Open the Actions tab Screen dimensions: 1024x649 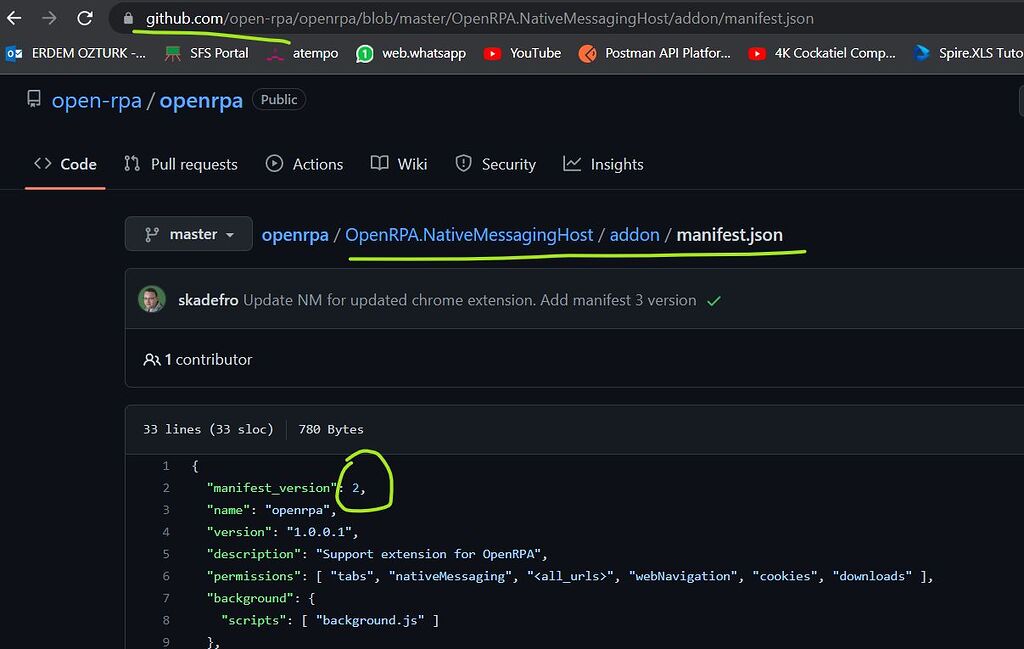[x=304, y=164]
